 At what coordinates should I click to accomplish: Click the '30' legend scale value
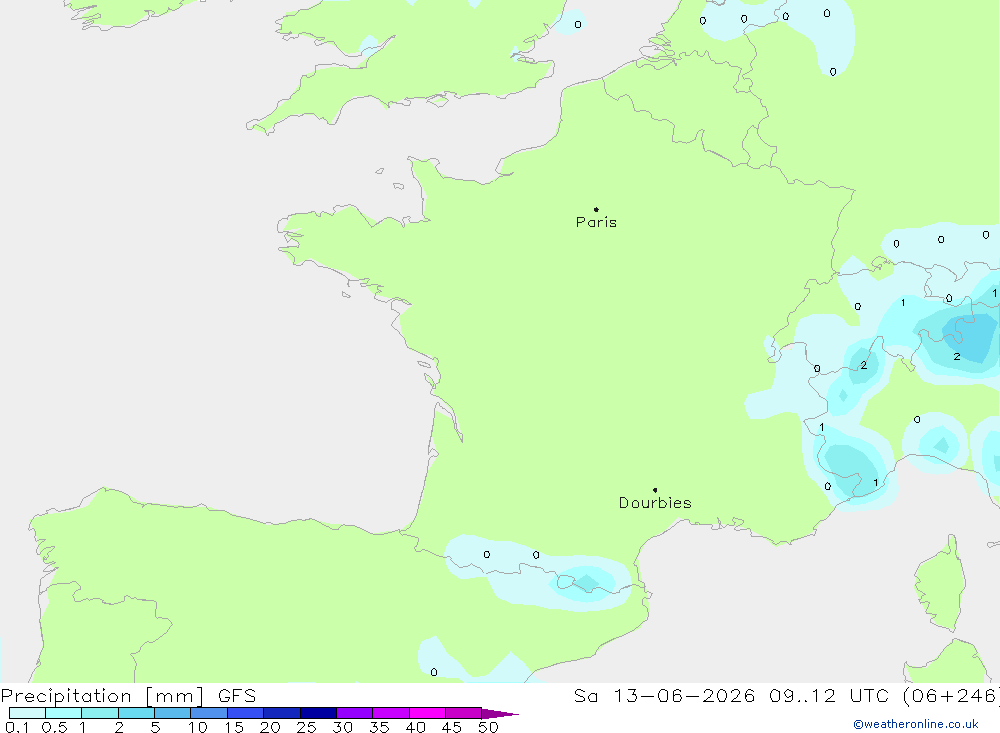point(342,727)
